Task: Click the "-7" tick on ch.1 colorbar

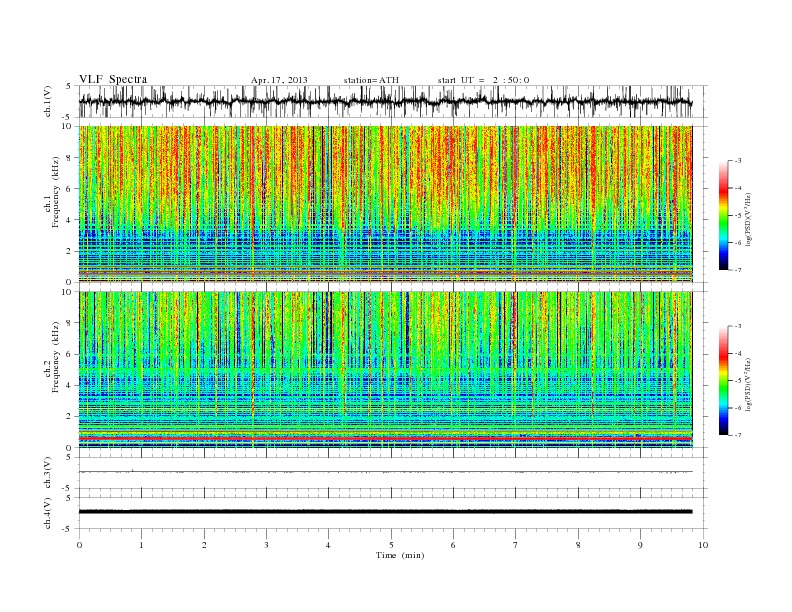Action: click(x=737, y=270)
